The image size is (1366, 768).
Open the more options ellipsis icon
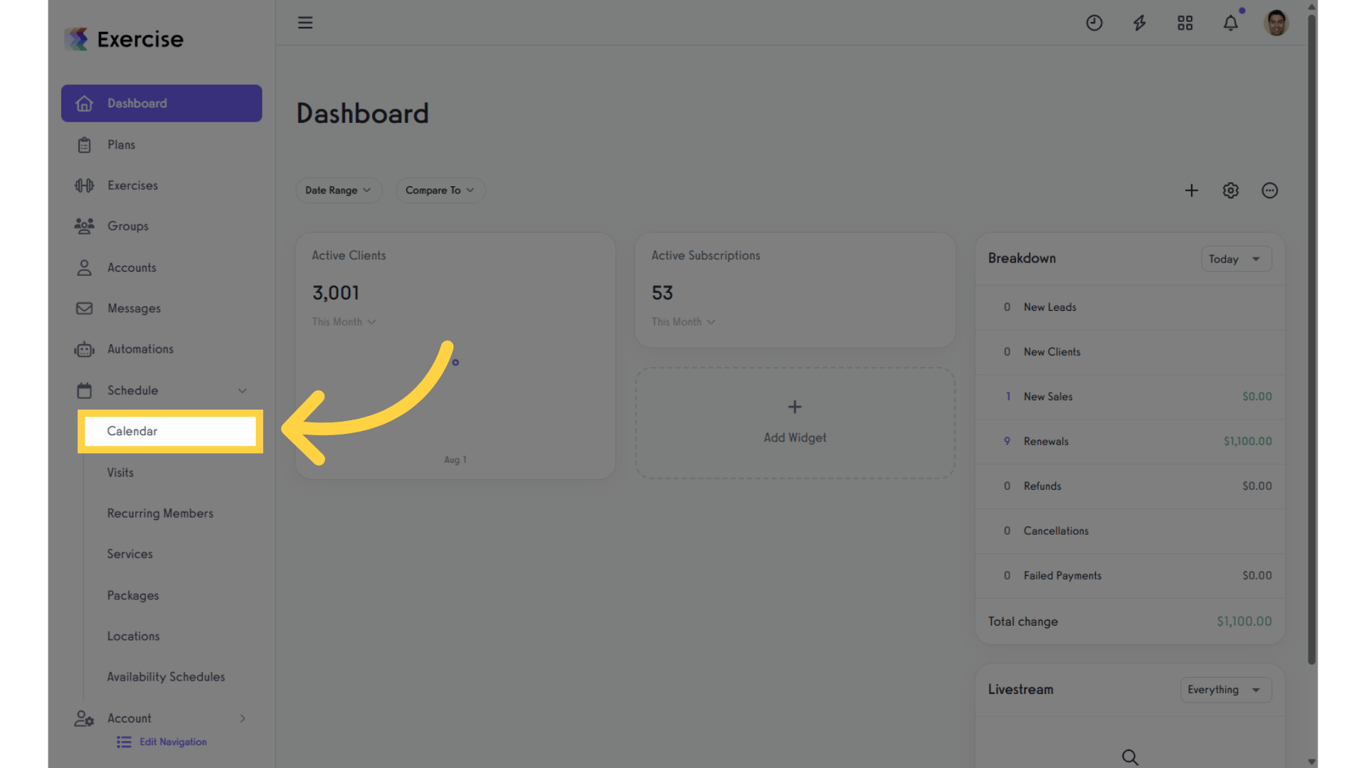1269,190
